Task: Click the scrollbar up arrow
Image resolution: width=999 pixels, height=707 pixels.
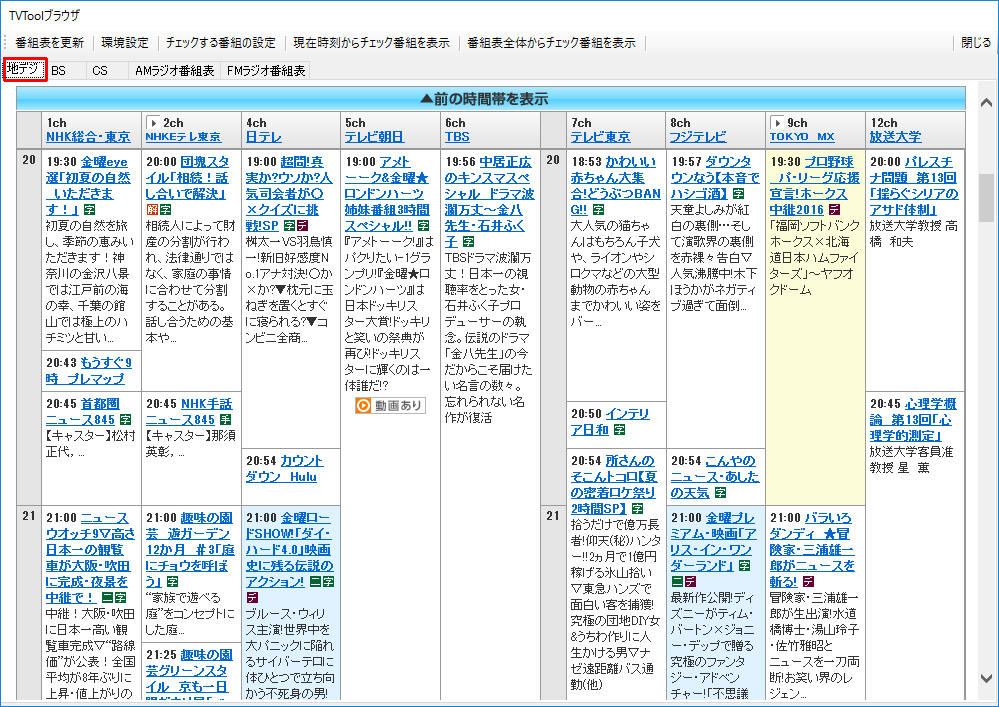Action: point(986,103)
